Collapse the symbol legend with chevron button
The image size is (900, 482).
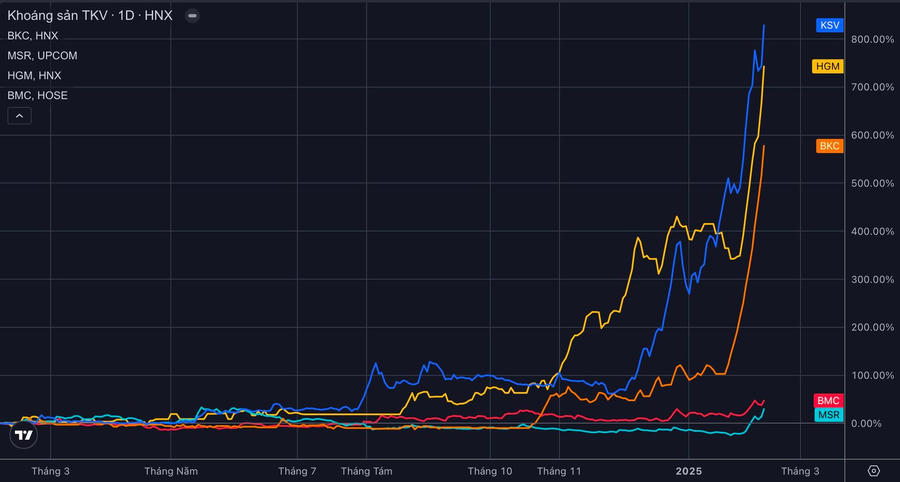coord(19,116)
